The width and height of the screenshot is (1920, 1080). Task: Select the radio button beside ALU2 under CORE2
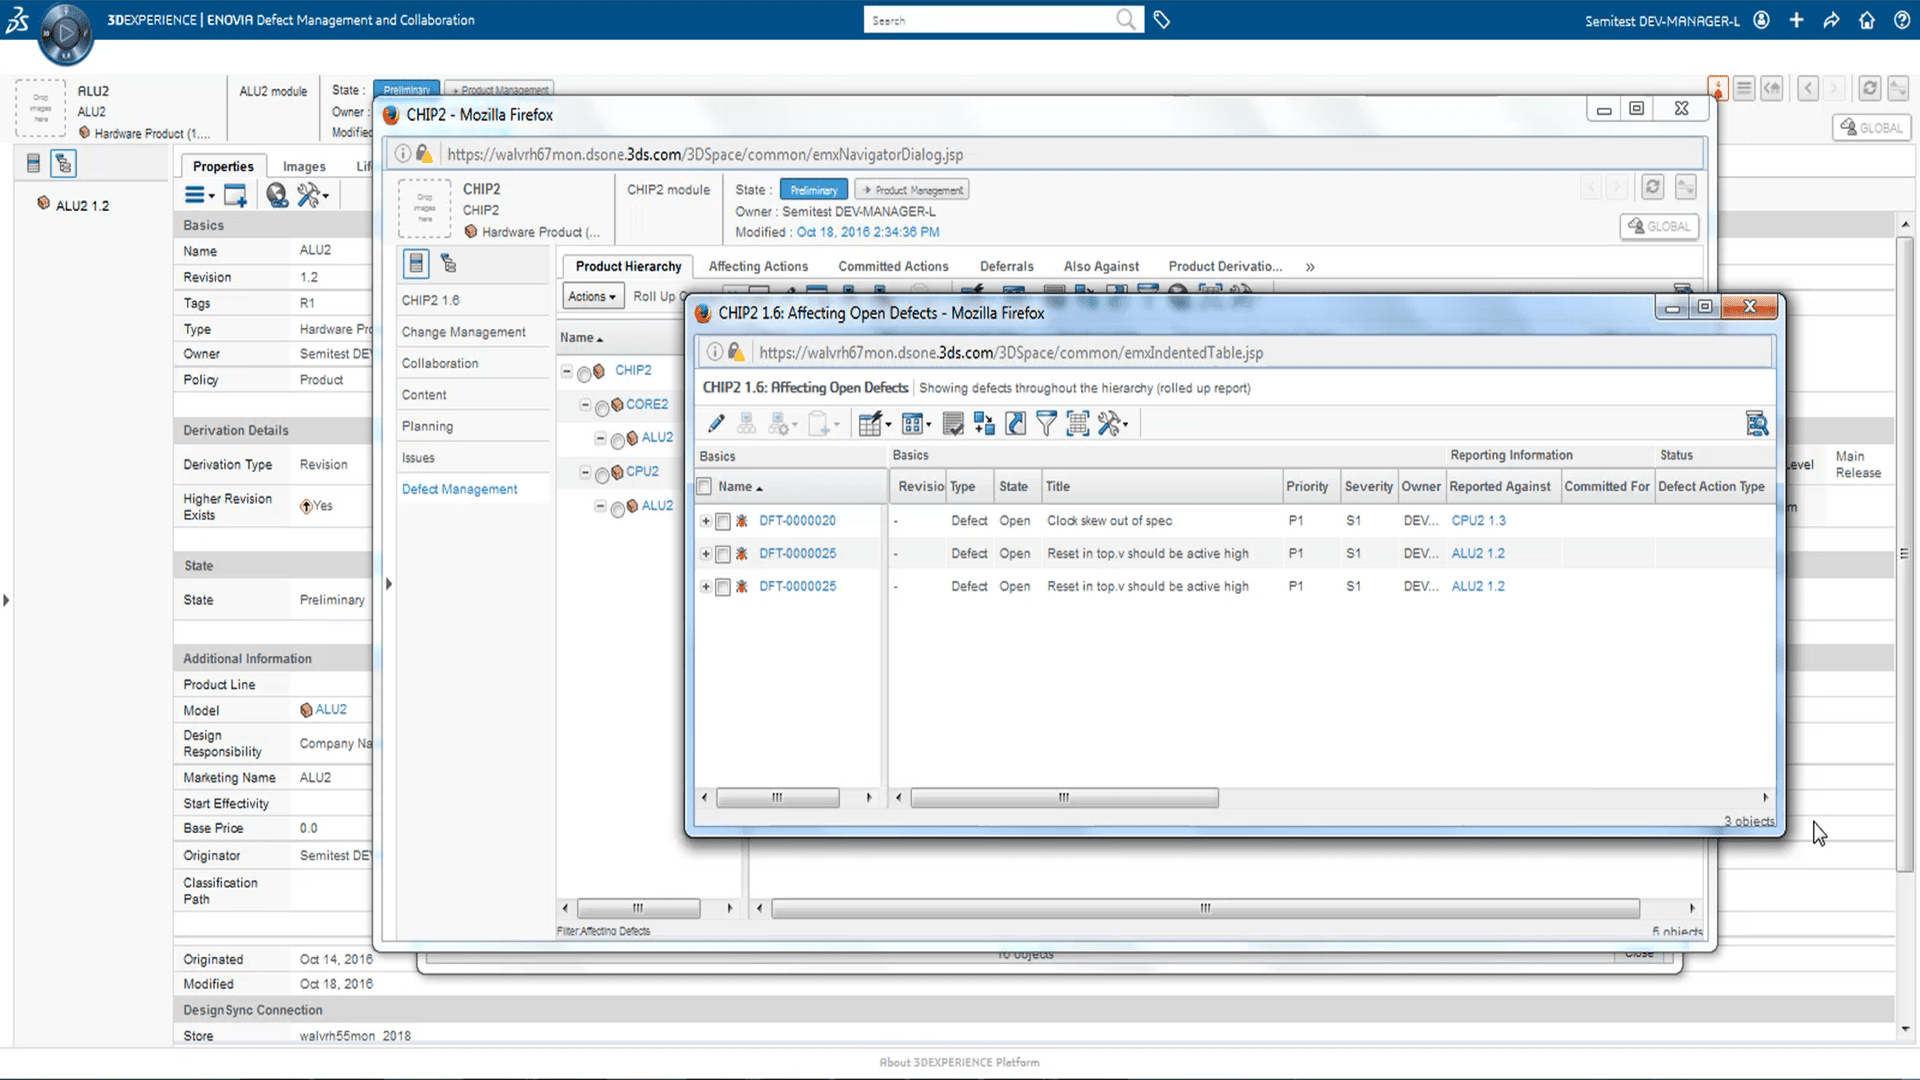(618, 441)
